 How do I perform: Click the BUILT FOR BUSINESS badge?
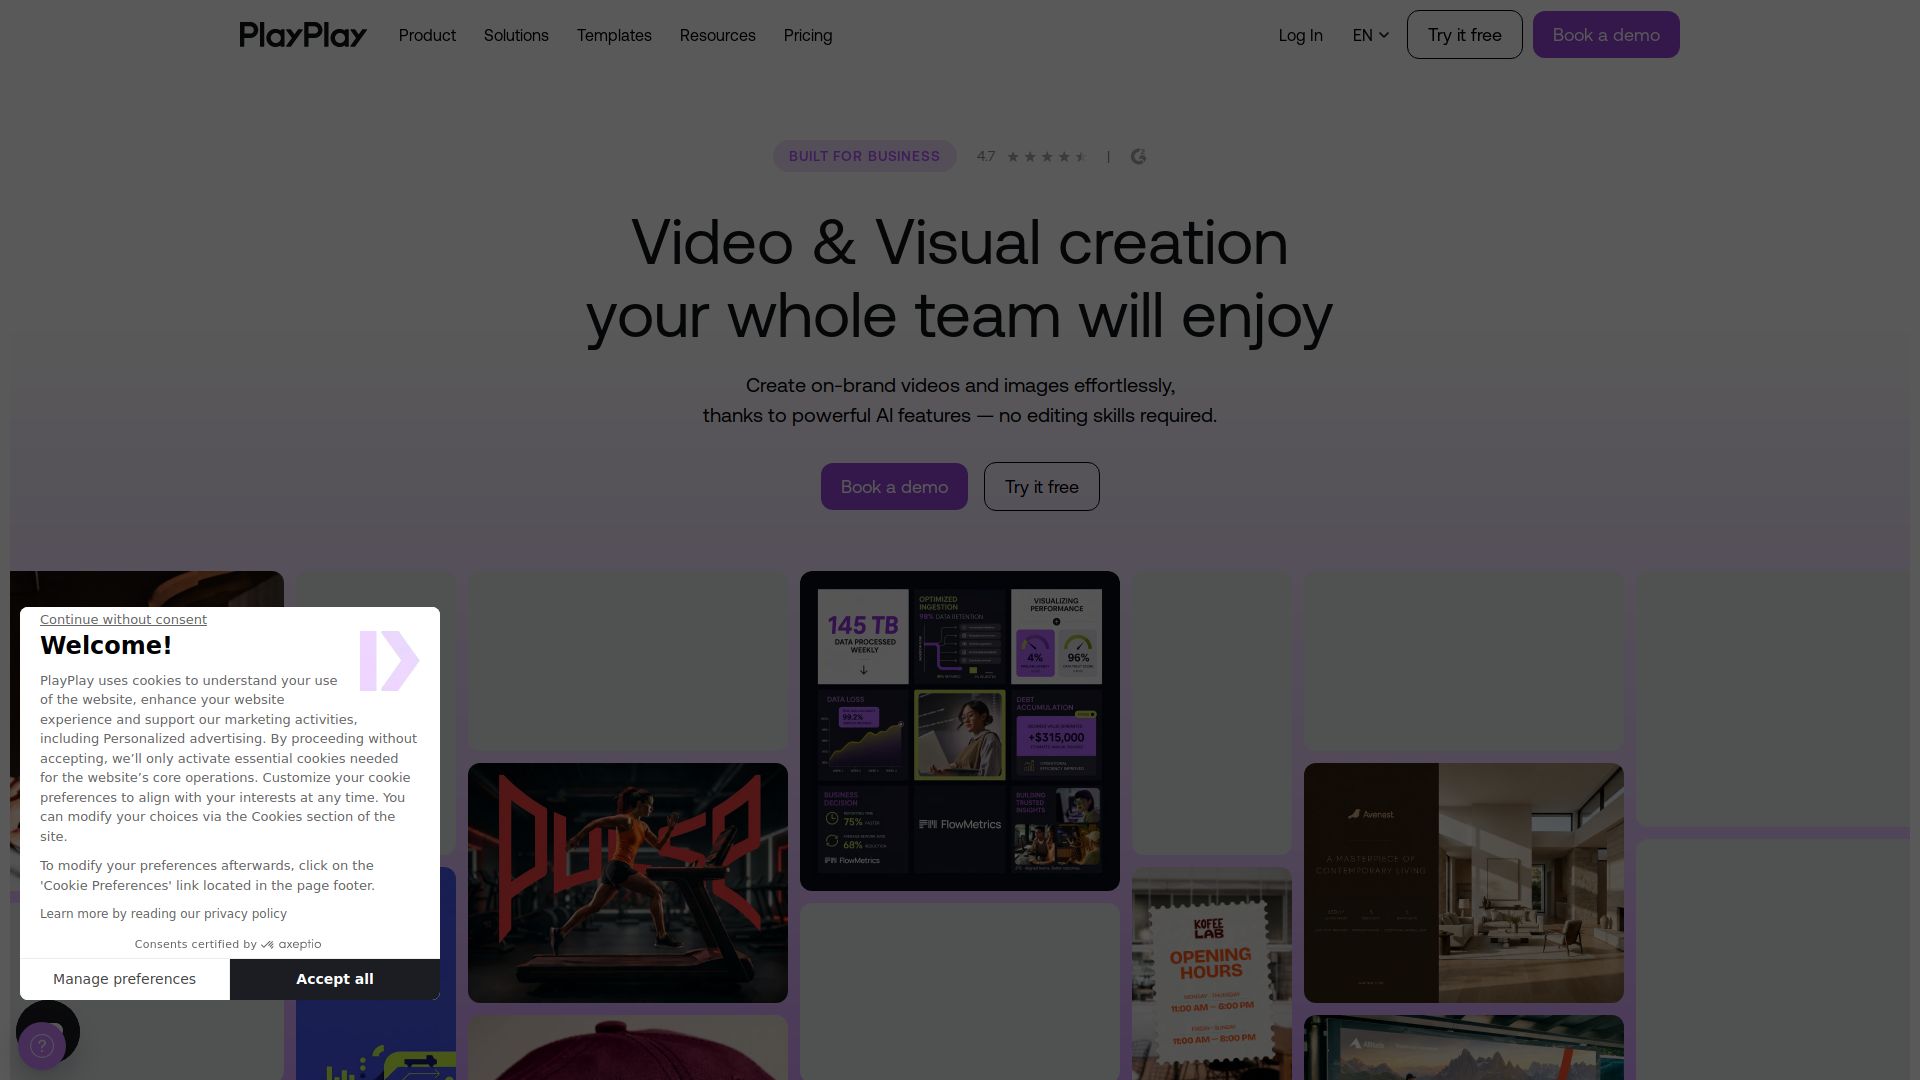pyautogui.click(x=864, y=156)
